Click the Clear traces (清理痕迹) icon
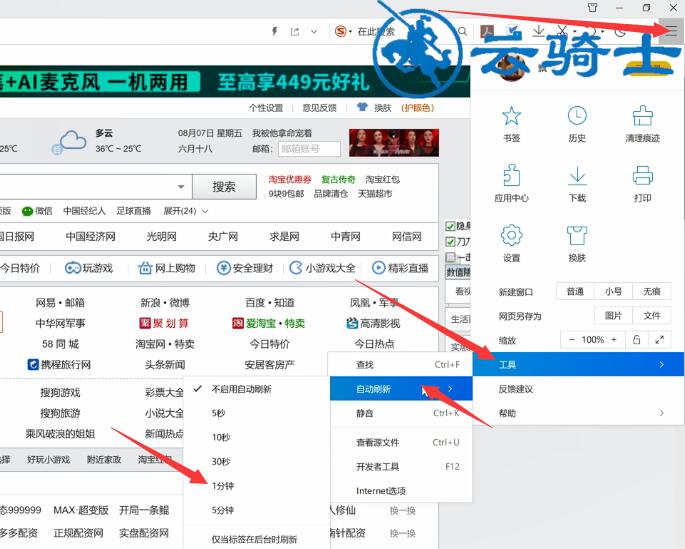Screen dimensions: 685x549 tap(643, 116)
